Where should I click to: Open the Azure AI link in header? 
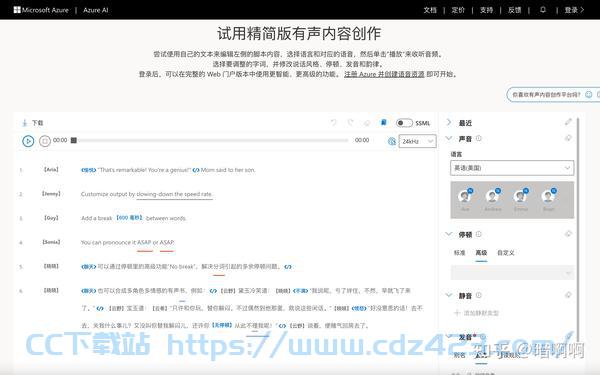coord(96,10)
